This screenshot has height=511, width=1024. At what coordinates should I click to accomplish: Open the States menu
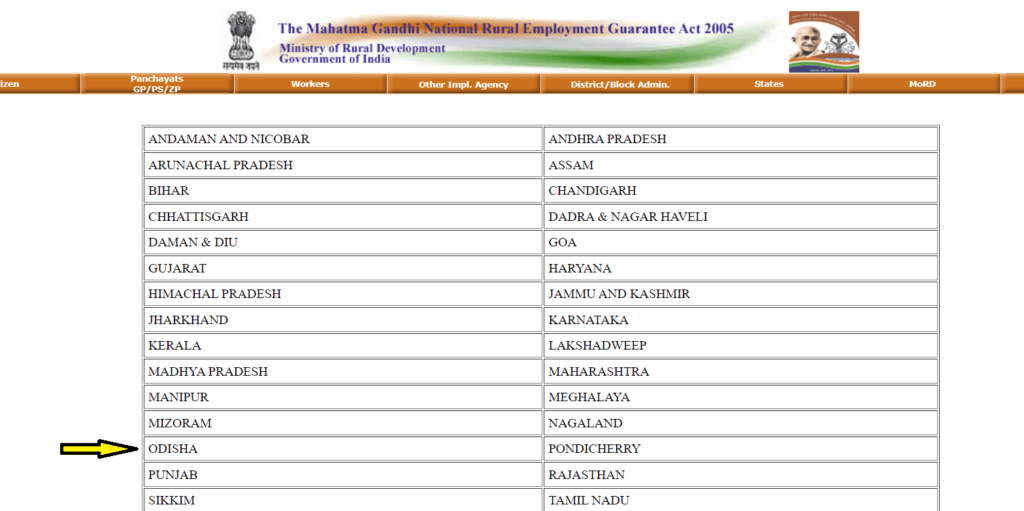tap(771, 84)
